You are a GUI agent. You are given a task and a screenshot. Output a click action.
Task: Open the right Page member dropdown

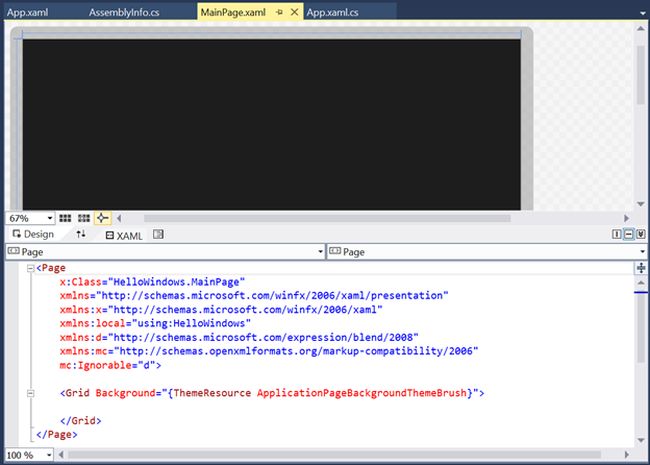(642, 252)
